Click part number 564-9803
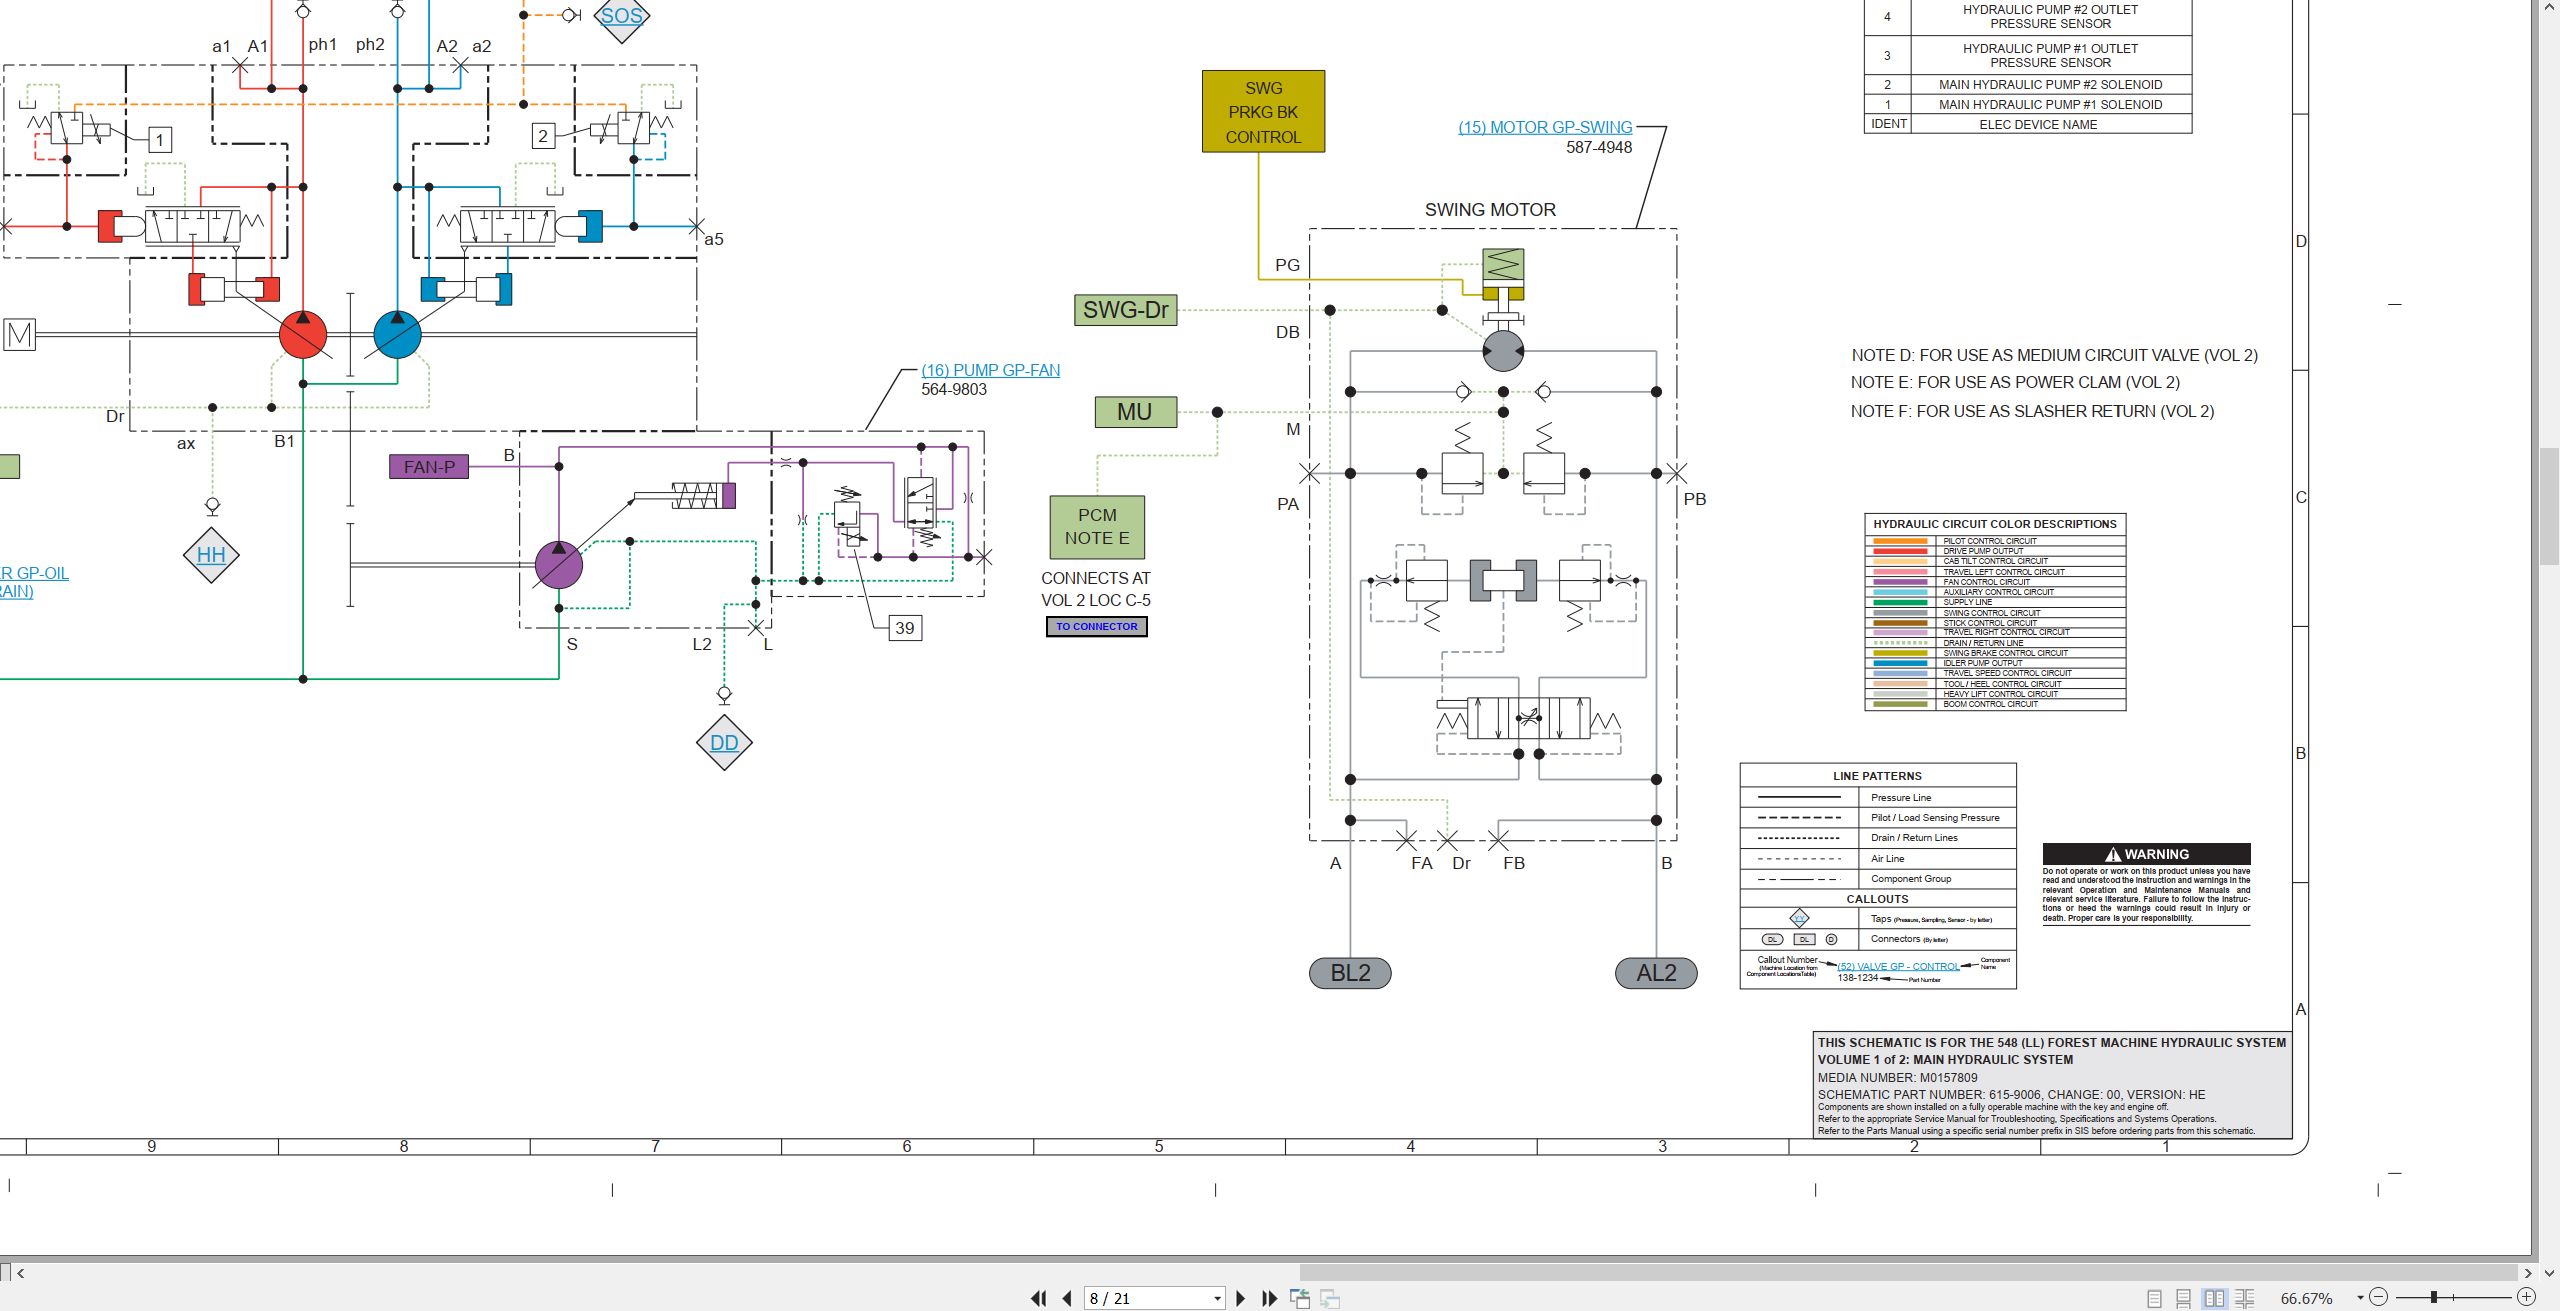 click(x=954, y=390)
